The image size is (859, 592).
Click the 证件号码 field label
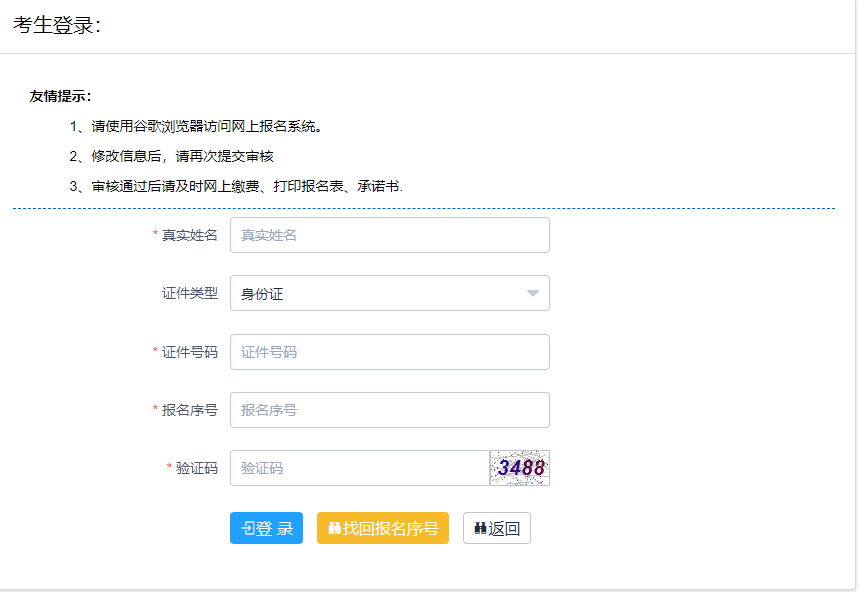click(x=189, y=352)
